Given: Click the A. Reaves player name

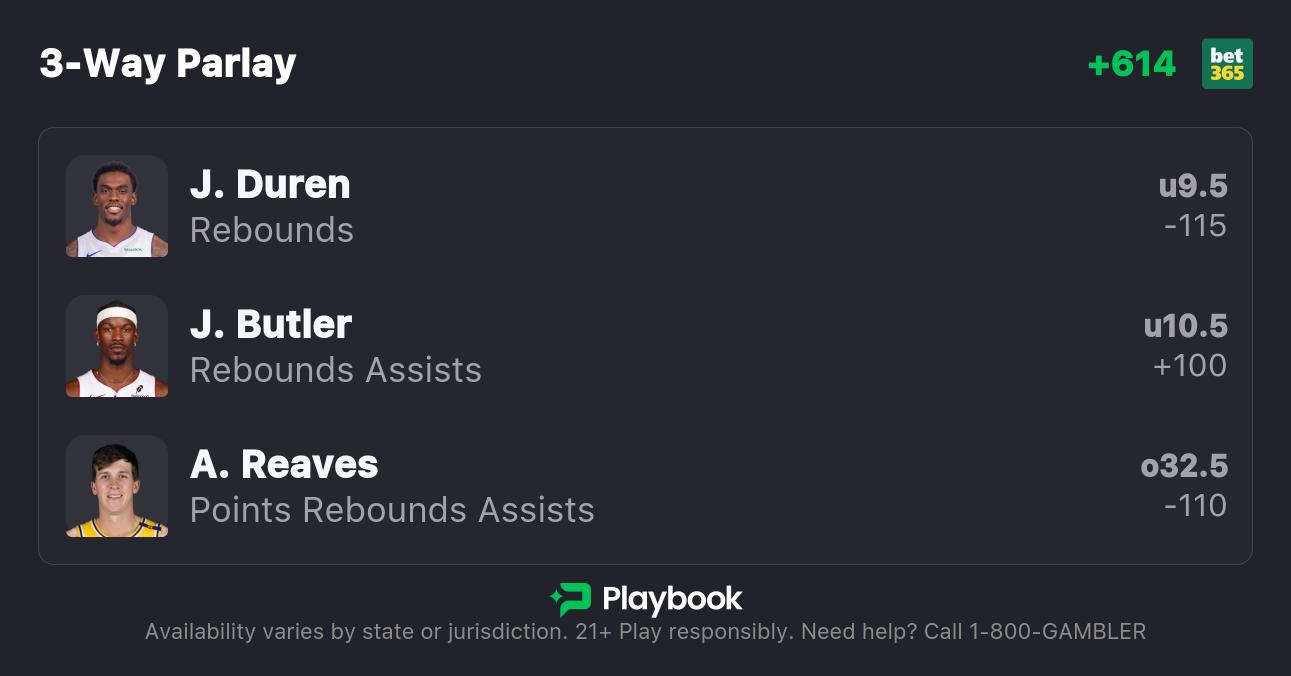Looking at the screenshot, I should click(284, 465).
